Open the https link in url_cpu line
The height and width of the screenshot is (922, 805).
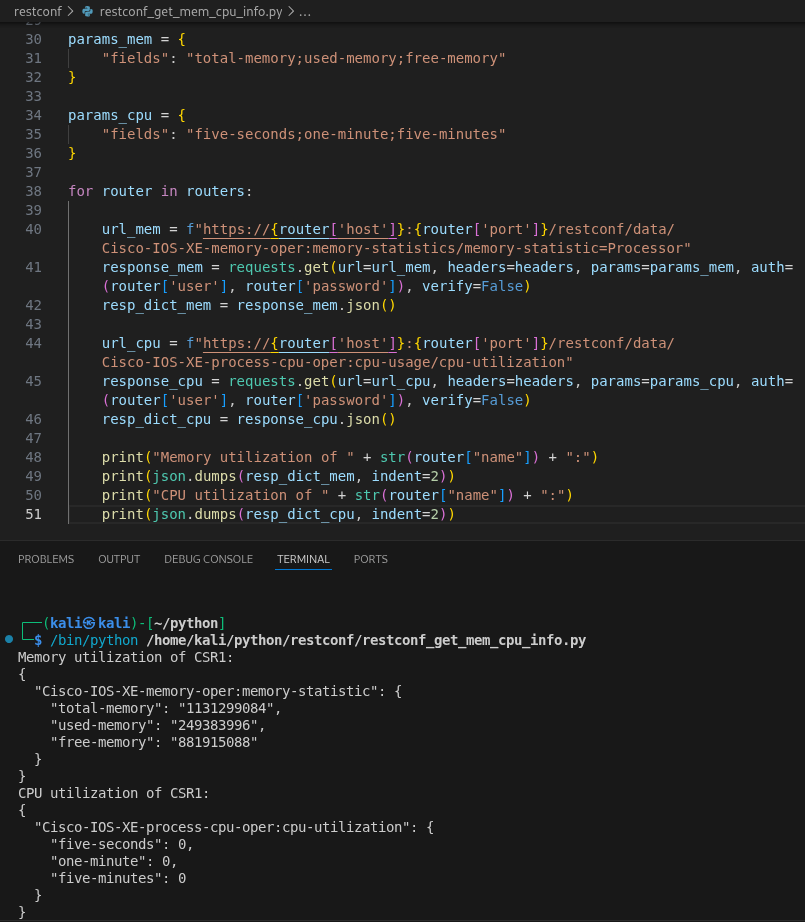(x=300, y=343)
